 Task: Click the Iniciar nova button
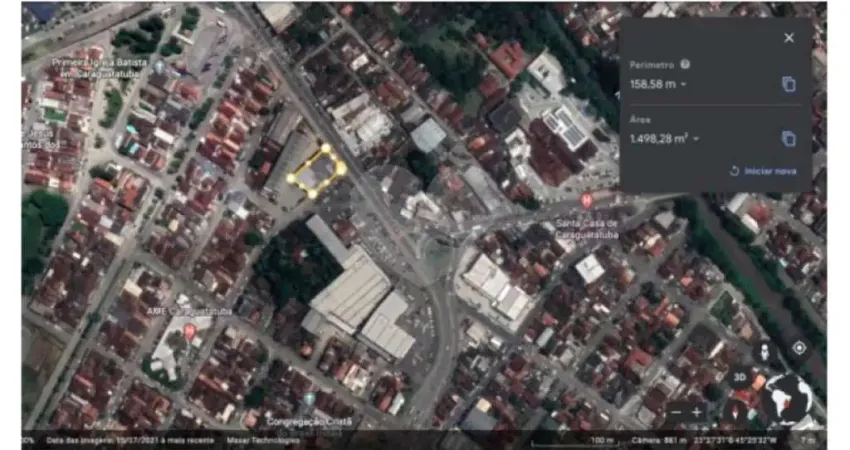[x=764, y=171]
